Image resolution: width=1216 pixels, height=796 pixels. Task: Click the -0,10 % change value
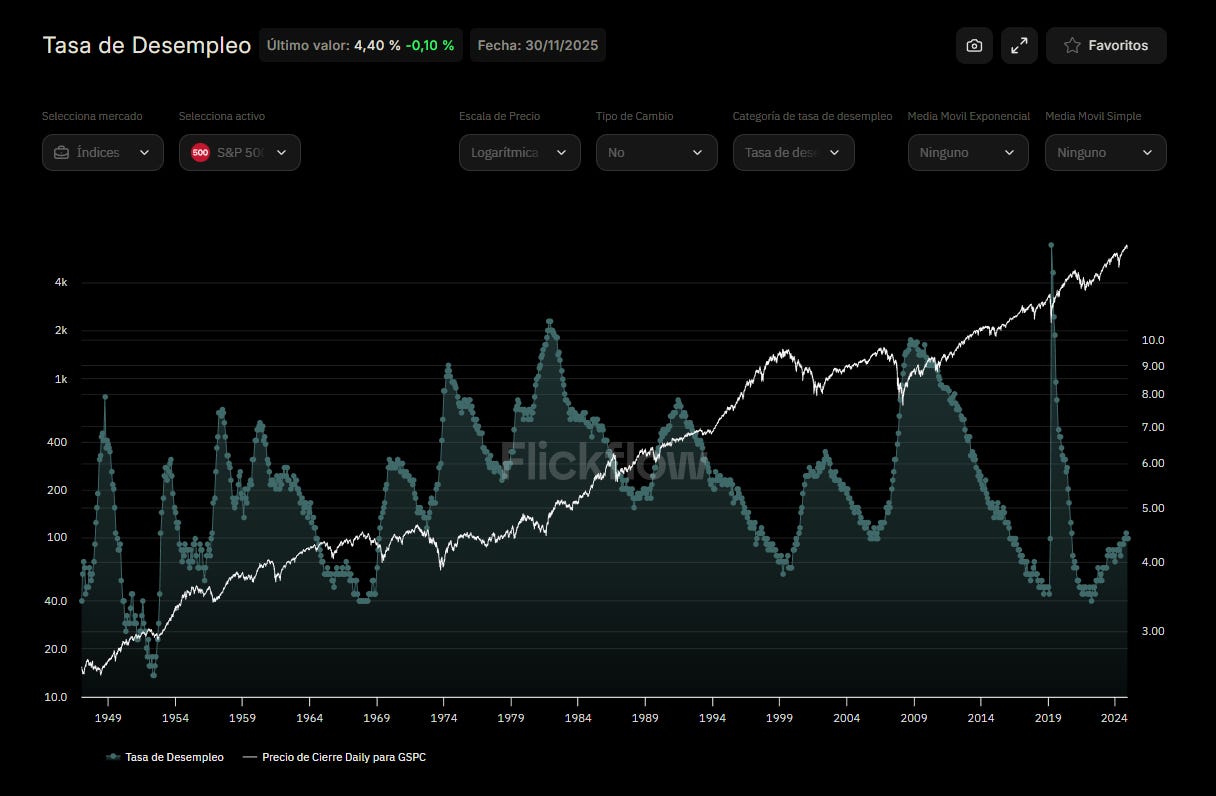(430, 45)
